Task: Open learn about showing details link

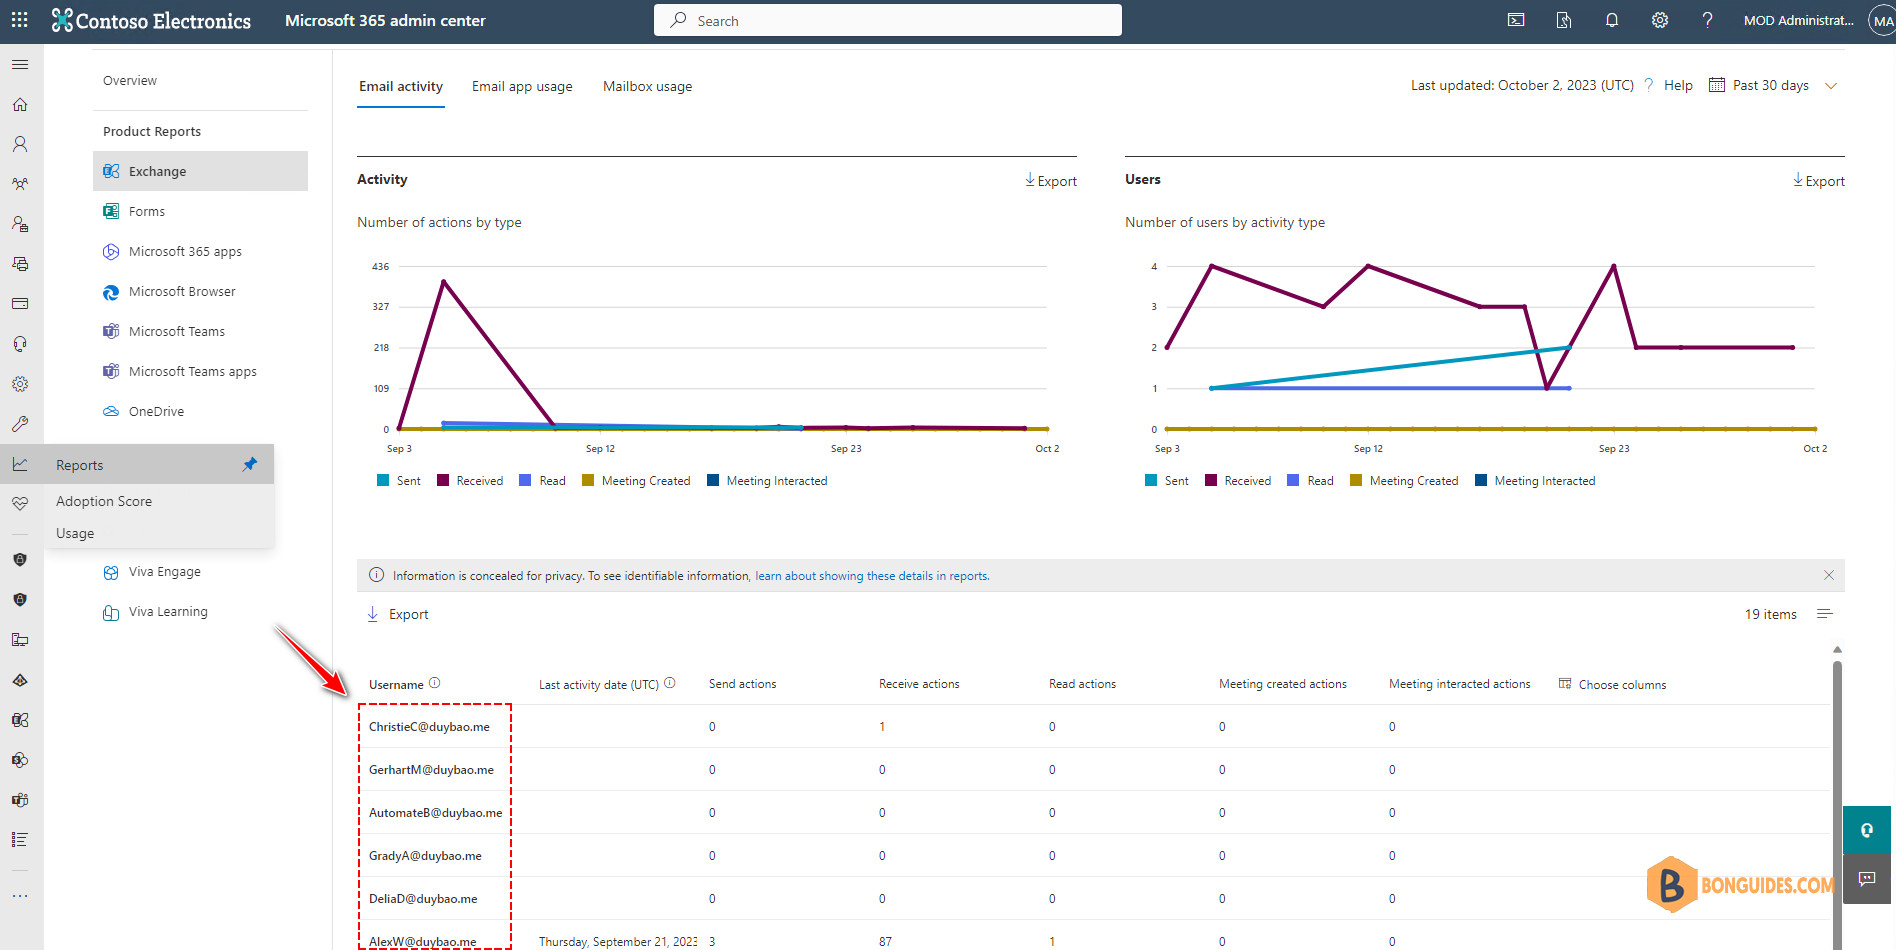Action: click(x=872, y=576)
